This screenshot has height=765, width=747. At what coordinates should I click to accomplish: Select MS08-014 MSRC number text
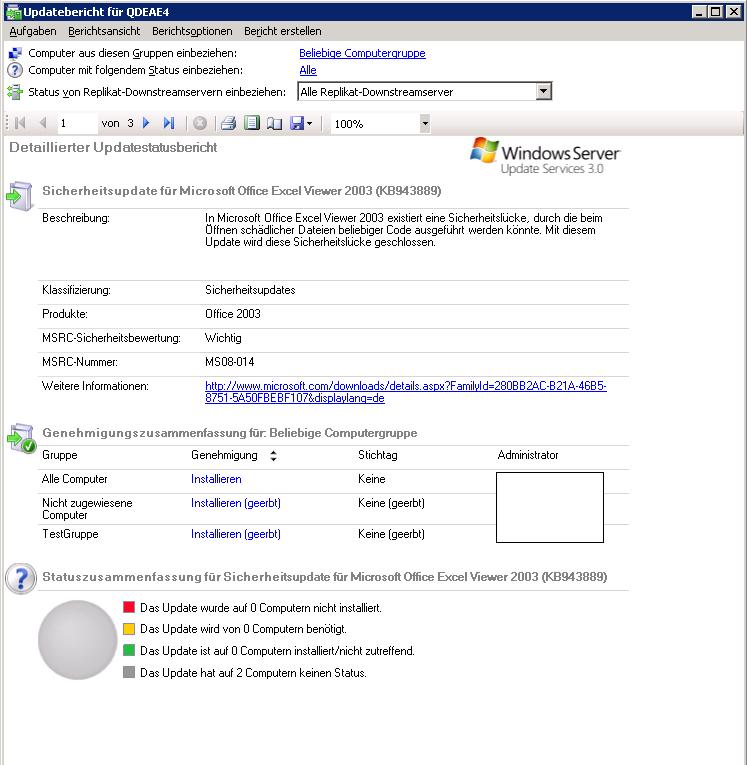click(x=229, y=362)
